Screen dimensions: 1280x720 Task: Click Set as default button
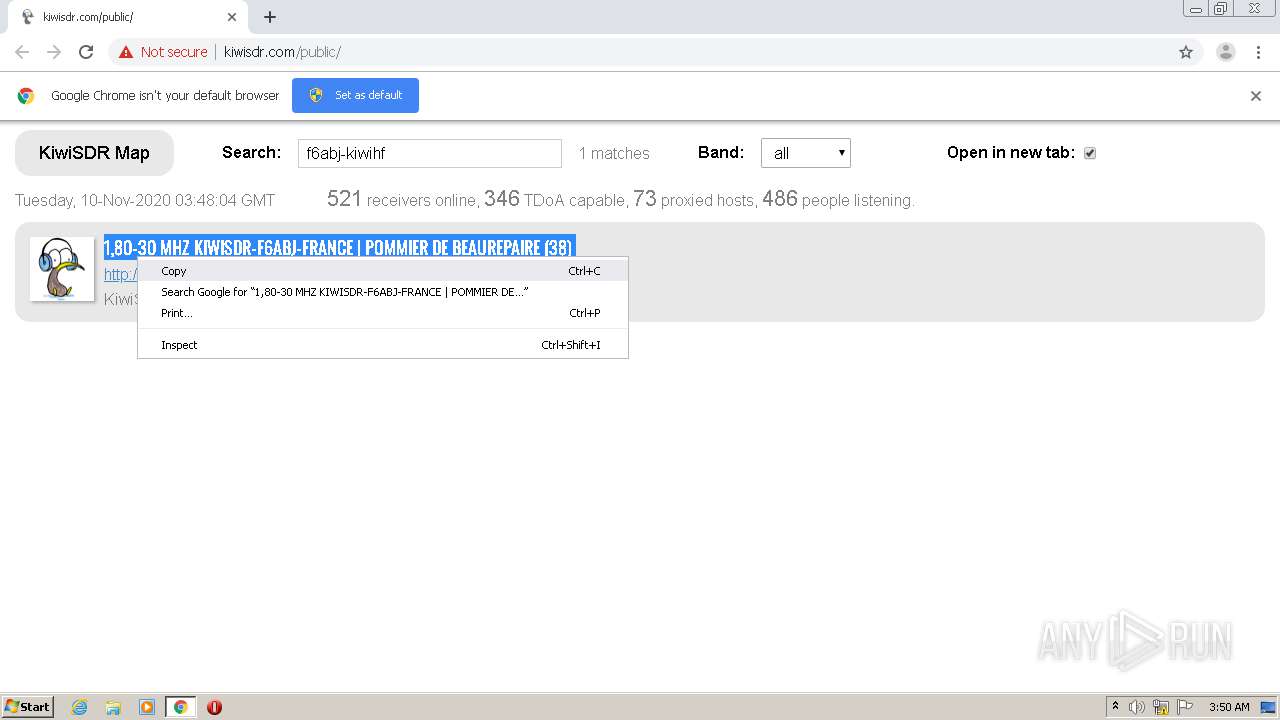pos(355,95)
